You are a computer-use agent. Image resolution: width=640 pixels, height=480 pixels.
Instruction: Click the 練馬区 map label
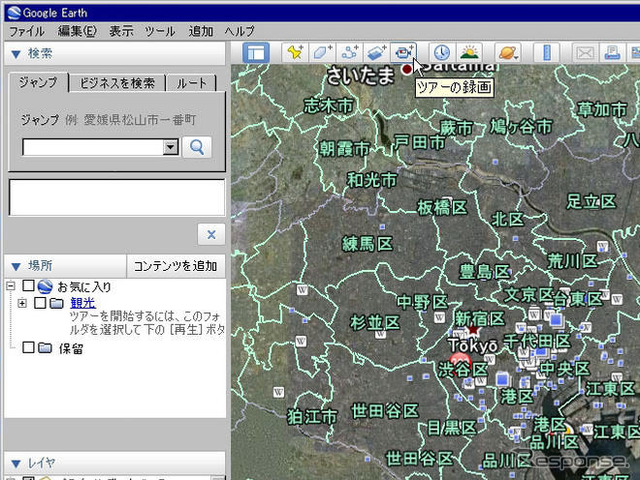point(367,244)
